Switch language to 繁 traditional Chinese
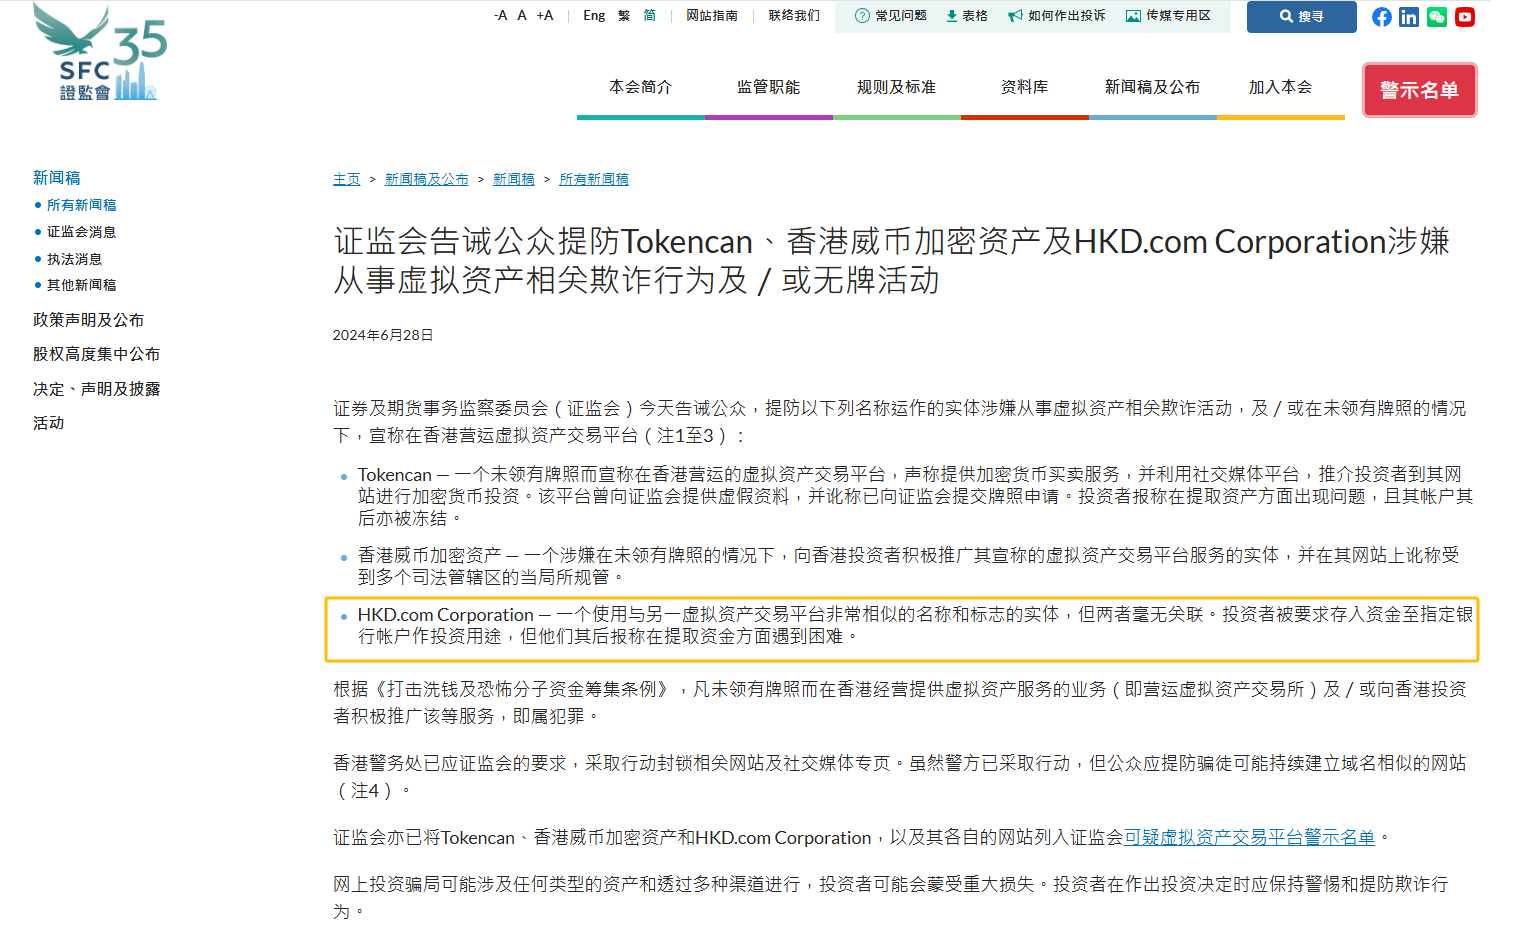 [x=623, y=16]
